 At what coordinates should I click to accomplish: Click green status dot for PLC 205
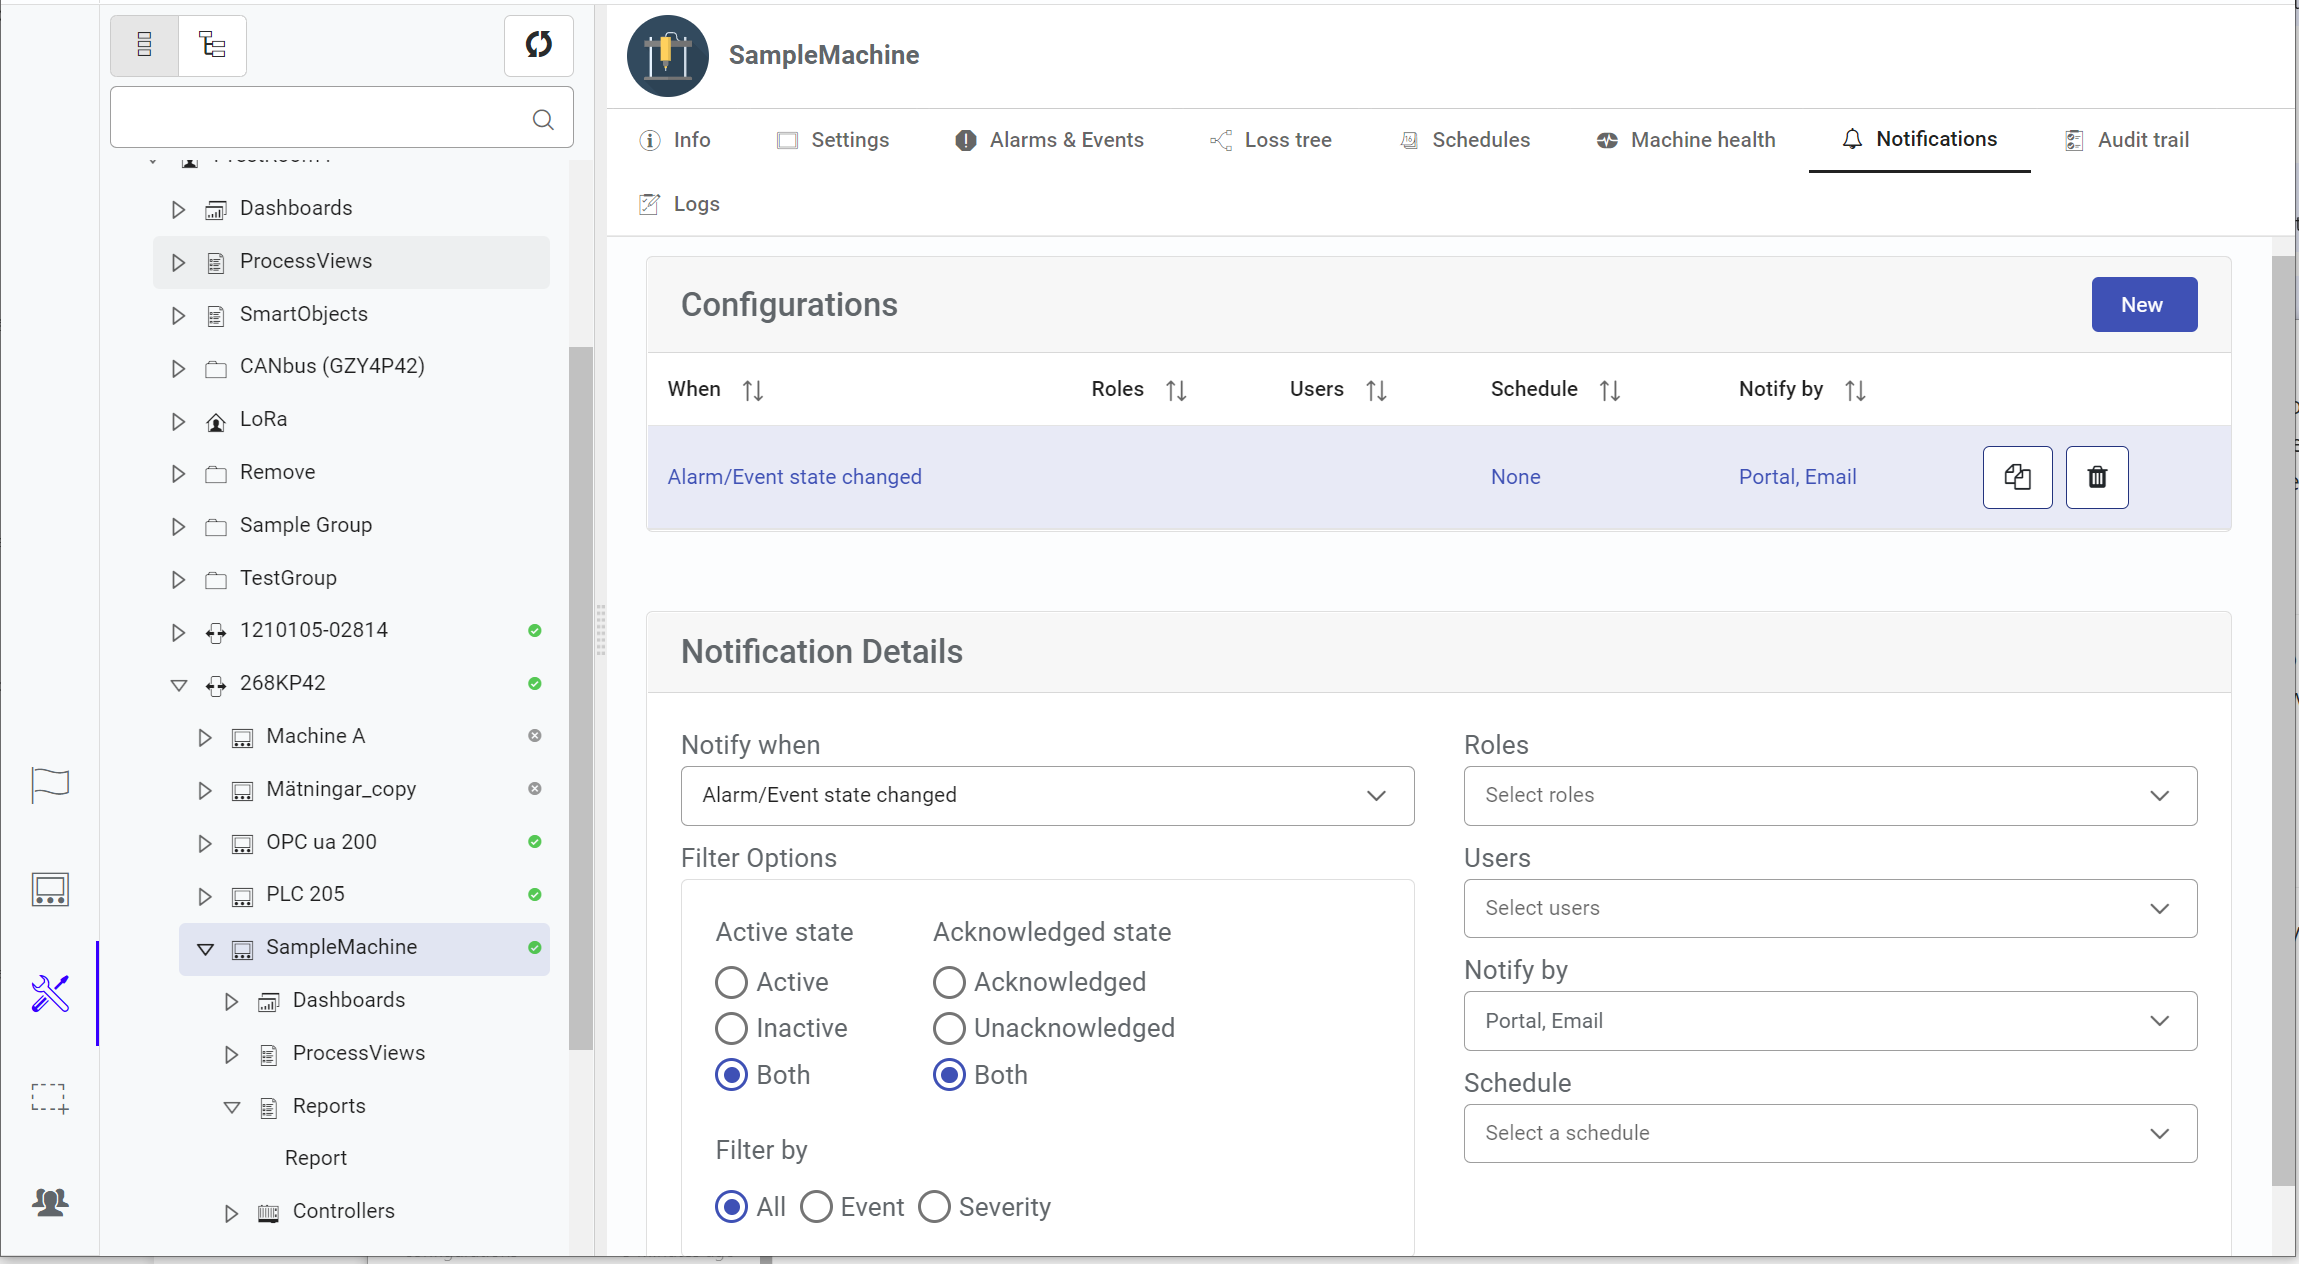(535, 895)
